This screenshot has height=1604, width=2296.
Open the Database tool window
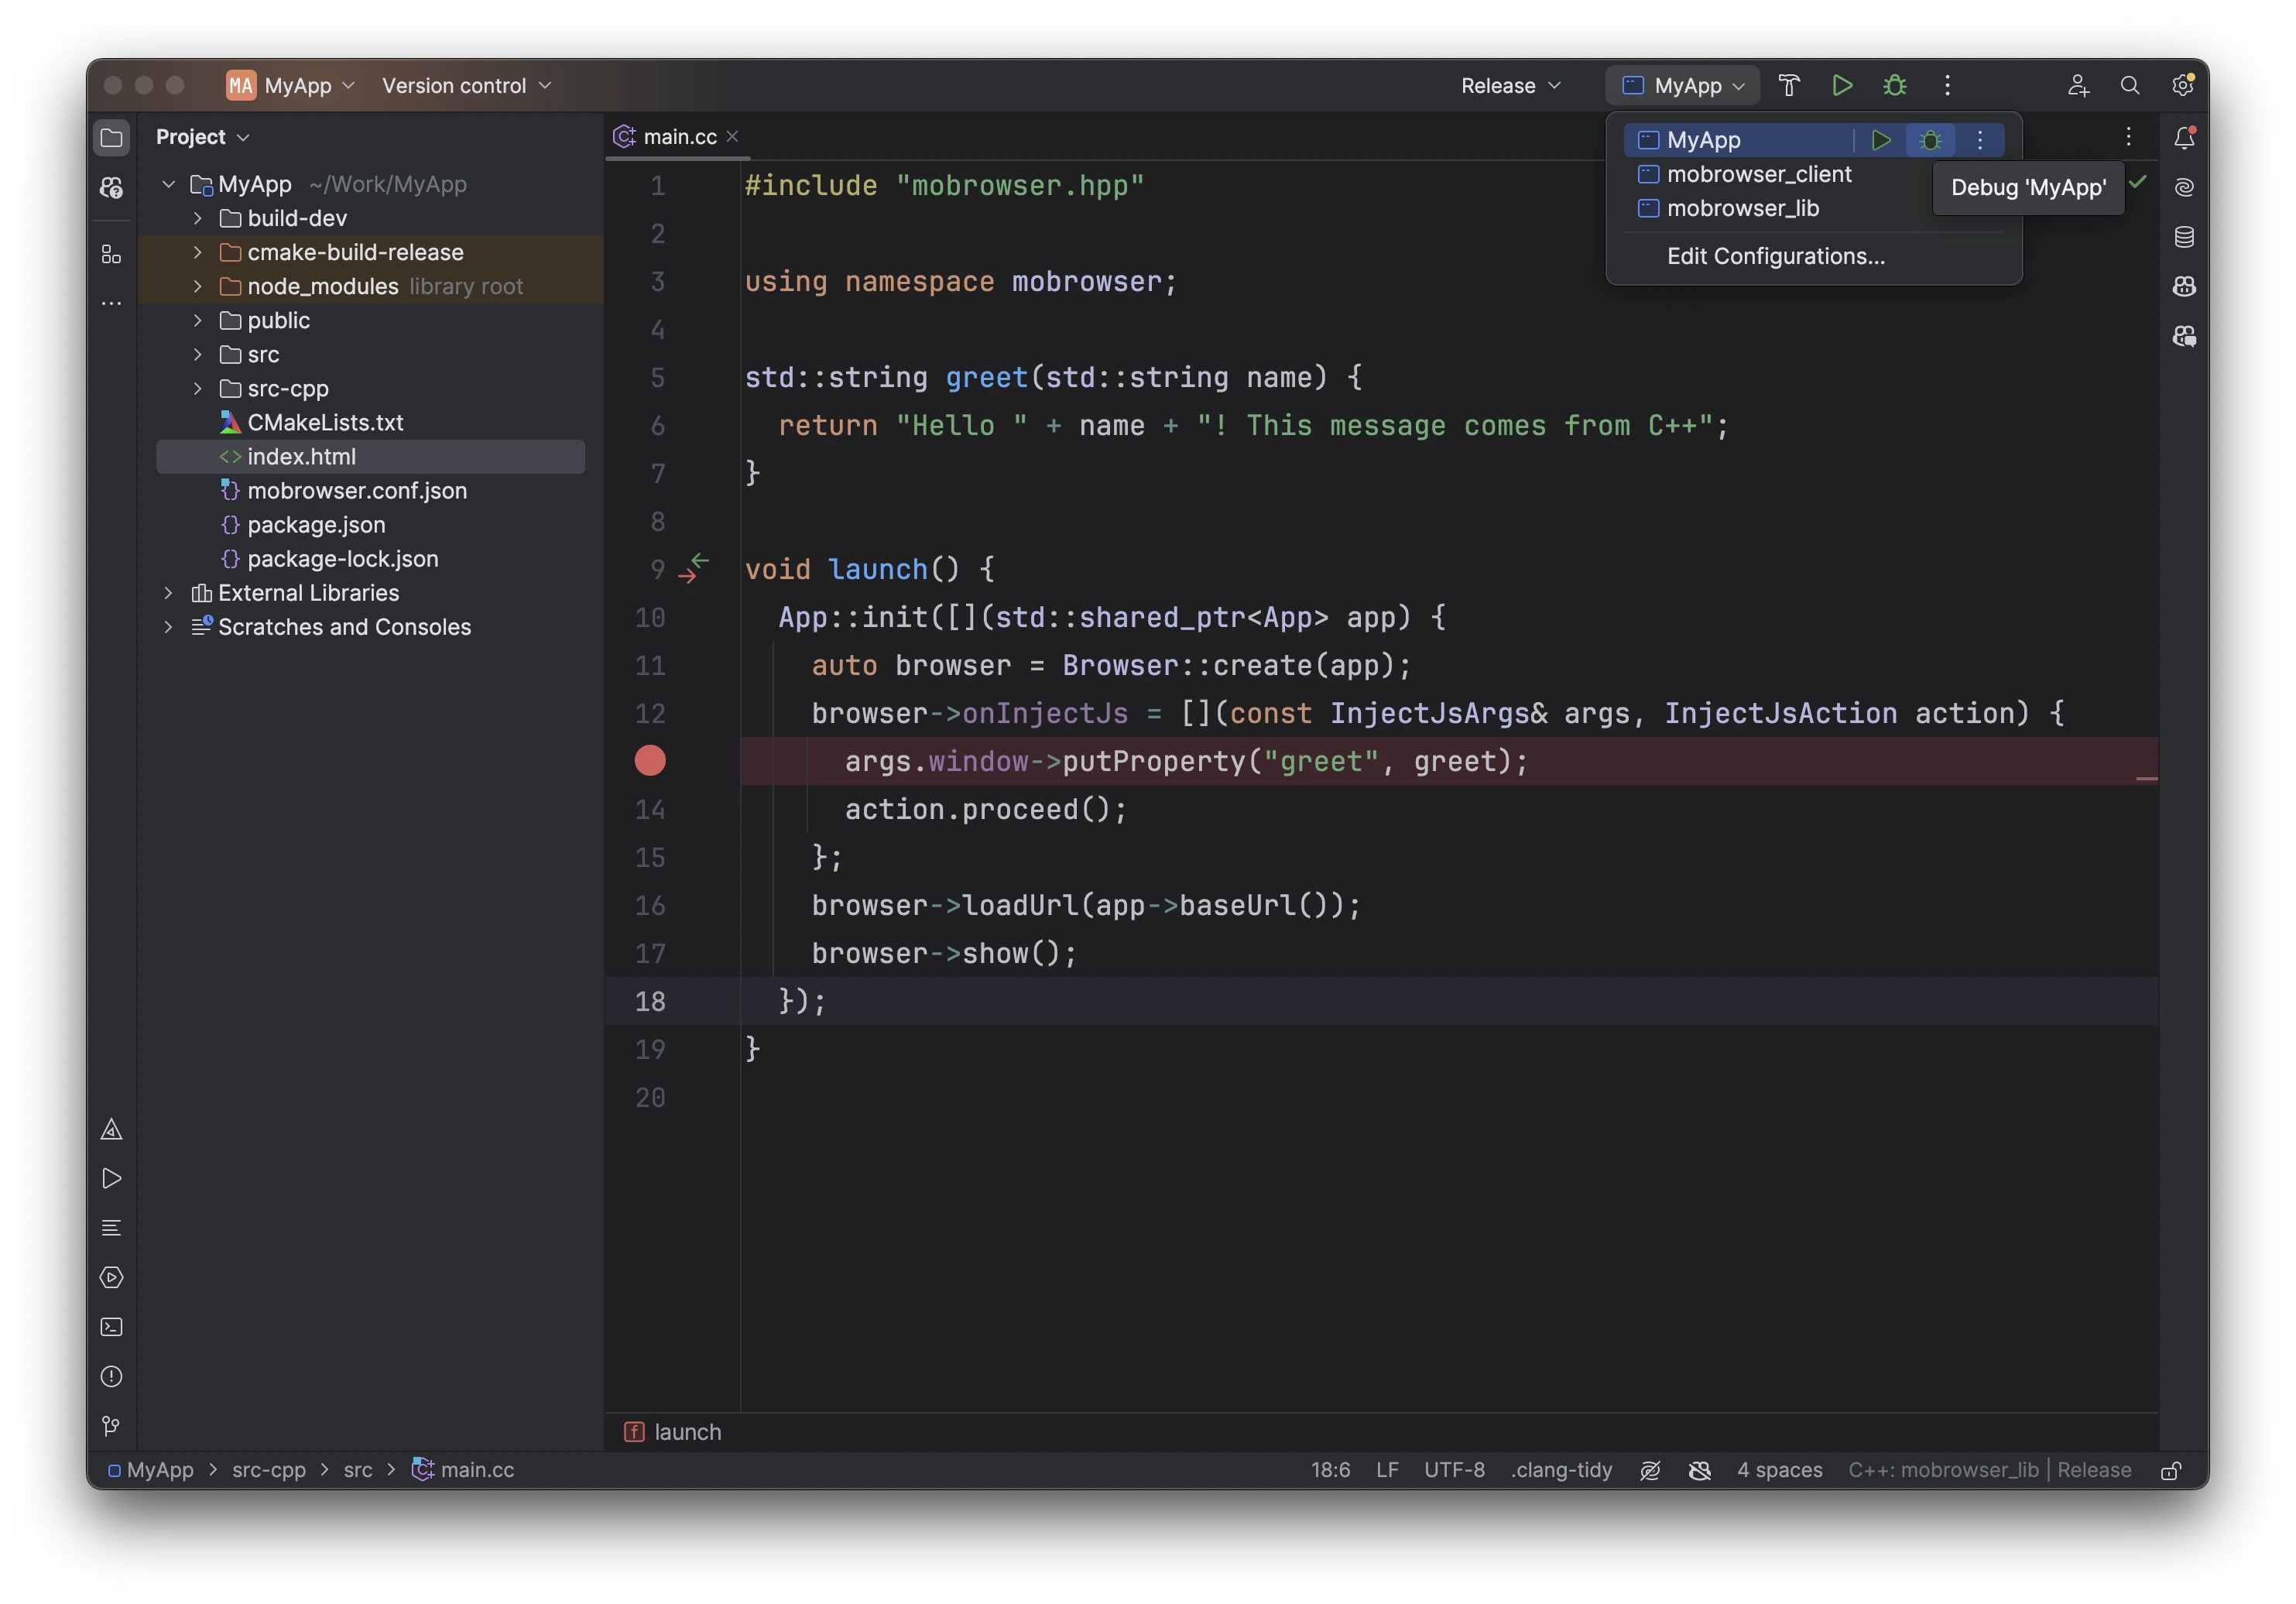2184,237
